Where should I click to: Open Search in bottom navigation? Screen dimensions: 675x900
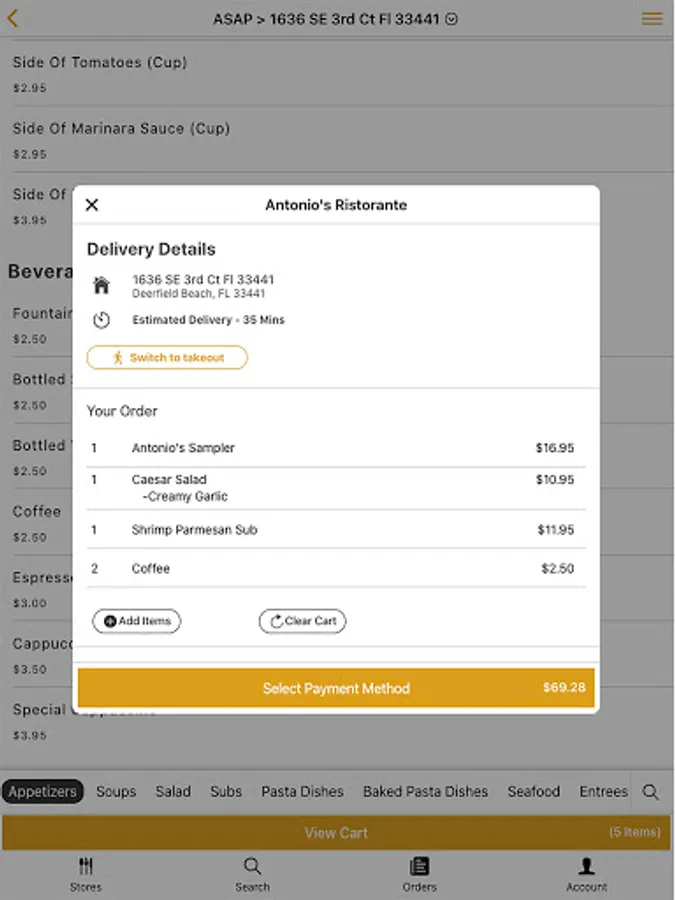pyautogui.click(x=252, y=874)
